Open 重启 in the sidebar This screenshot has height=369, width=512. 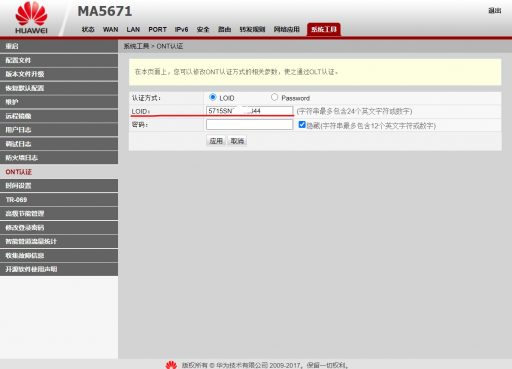tap(59, 46)
